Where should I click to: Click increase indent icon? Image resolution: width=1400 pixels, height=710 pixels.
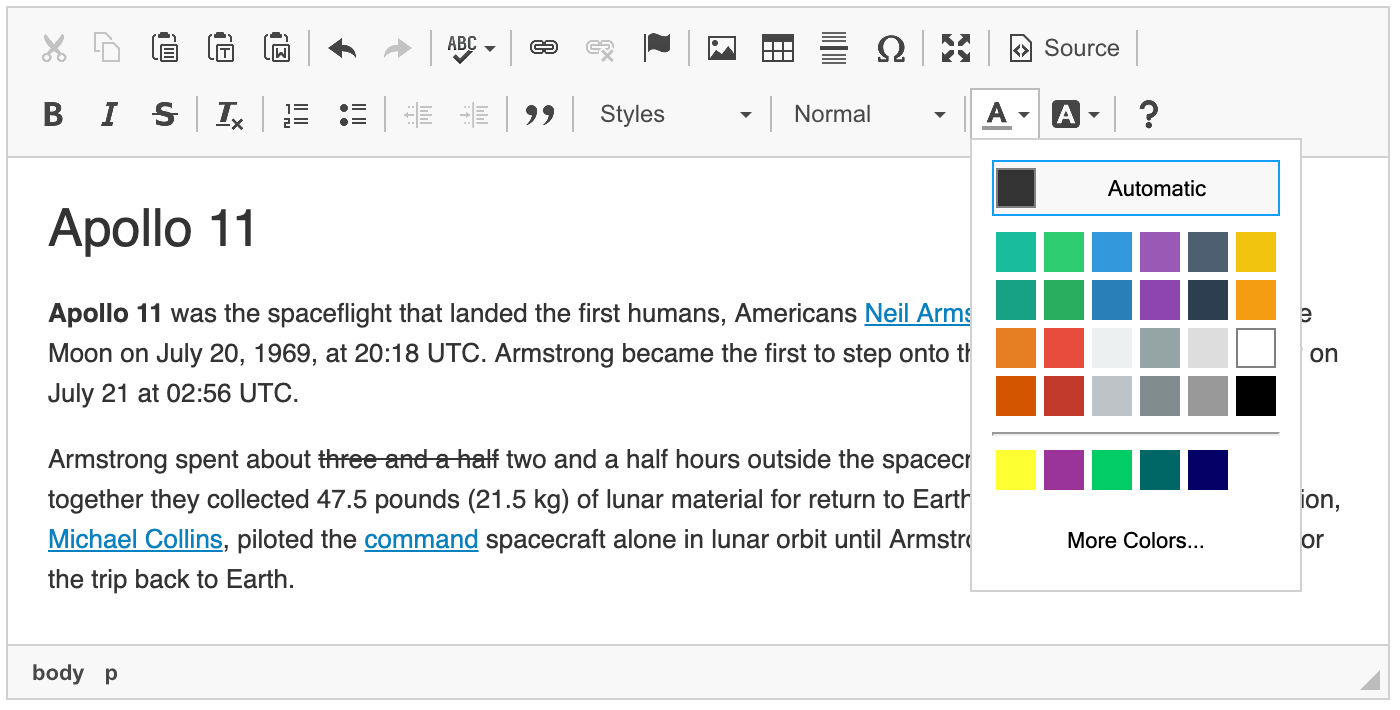[474, 114]
